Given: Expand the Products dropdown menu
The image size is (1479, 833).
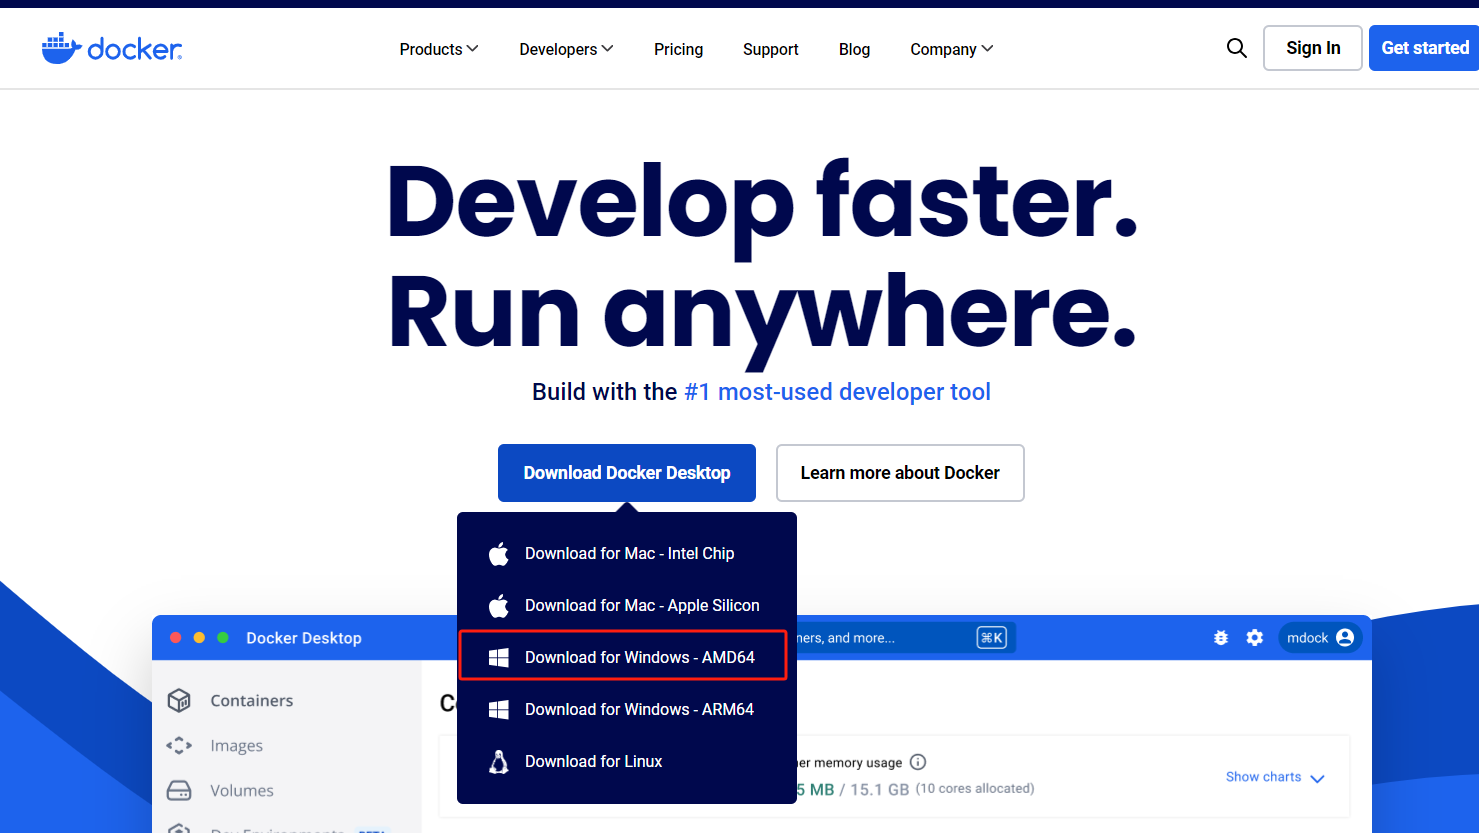Looking at the screenshot, I should point(438,49).
